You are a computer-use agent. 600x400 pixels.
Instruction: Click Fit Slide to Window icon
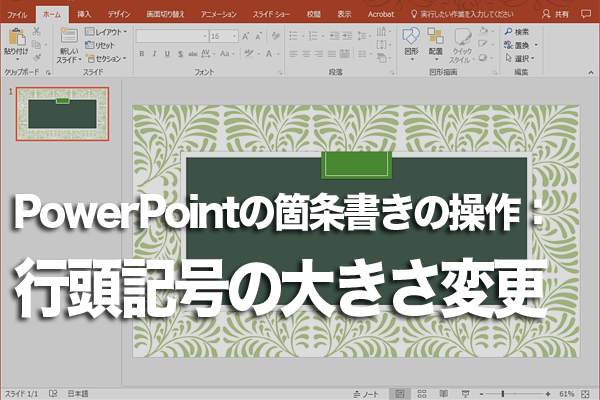click(x=585, y=394)
